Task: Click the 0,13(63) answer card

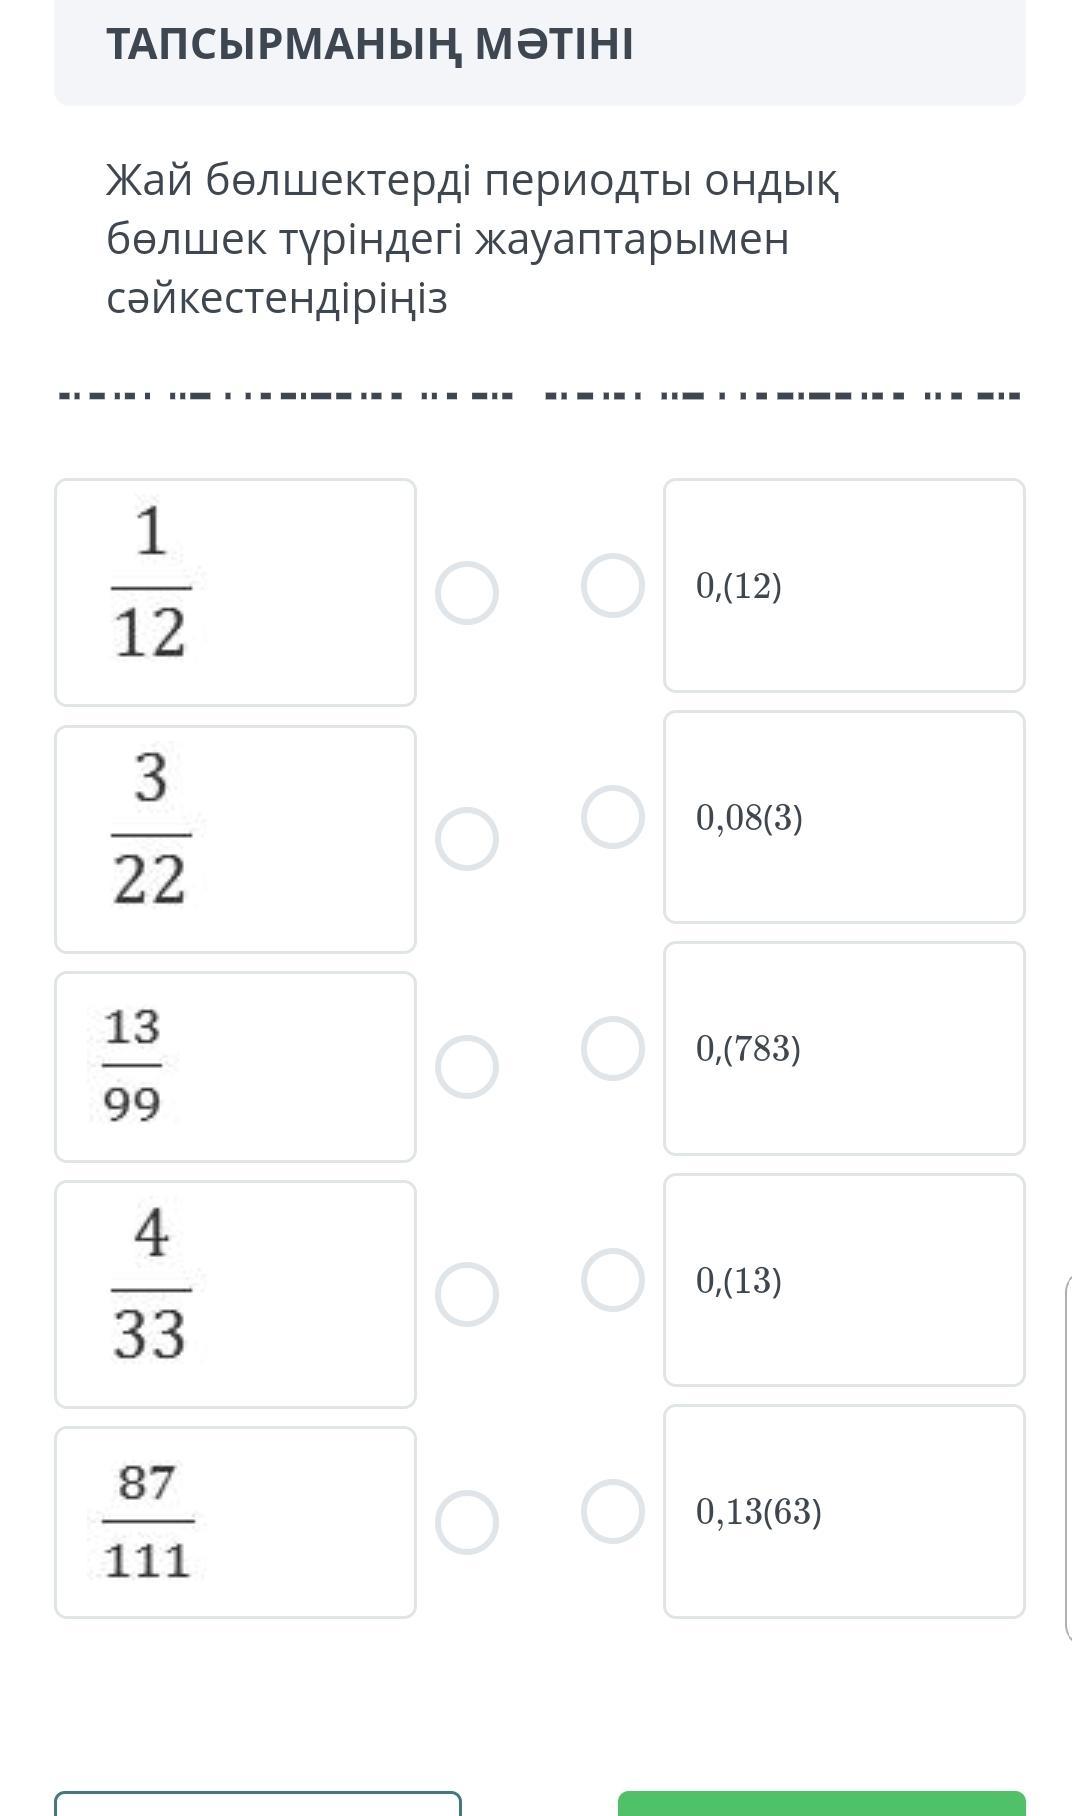Action: coord(844,1511)
